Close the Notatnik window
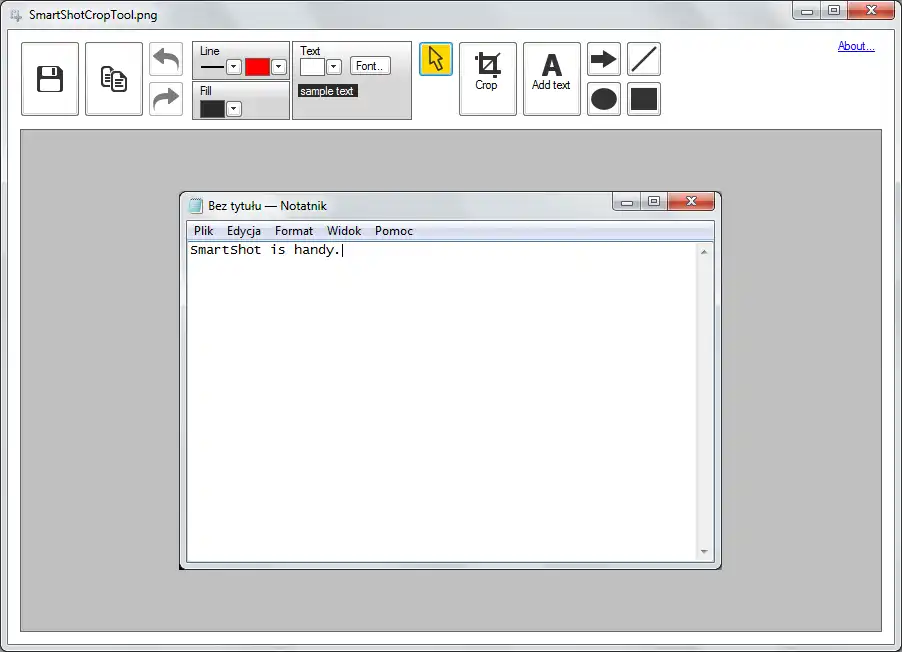Viewport: 902px width, 652px height. (x=691, y=201)
